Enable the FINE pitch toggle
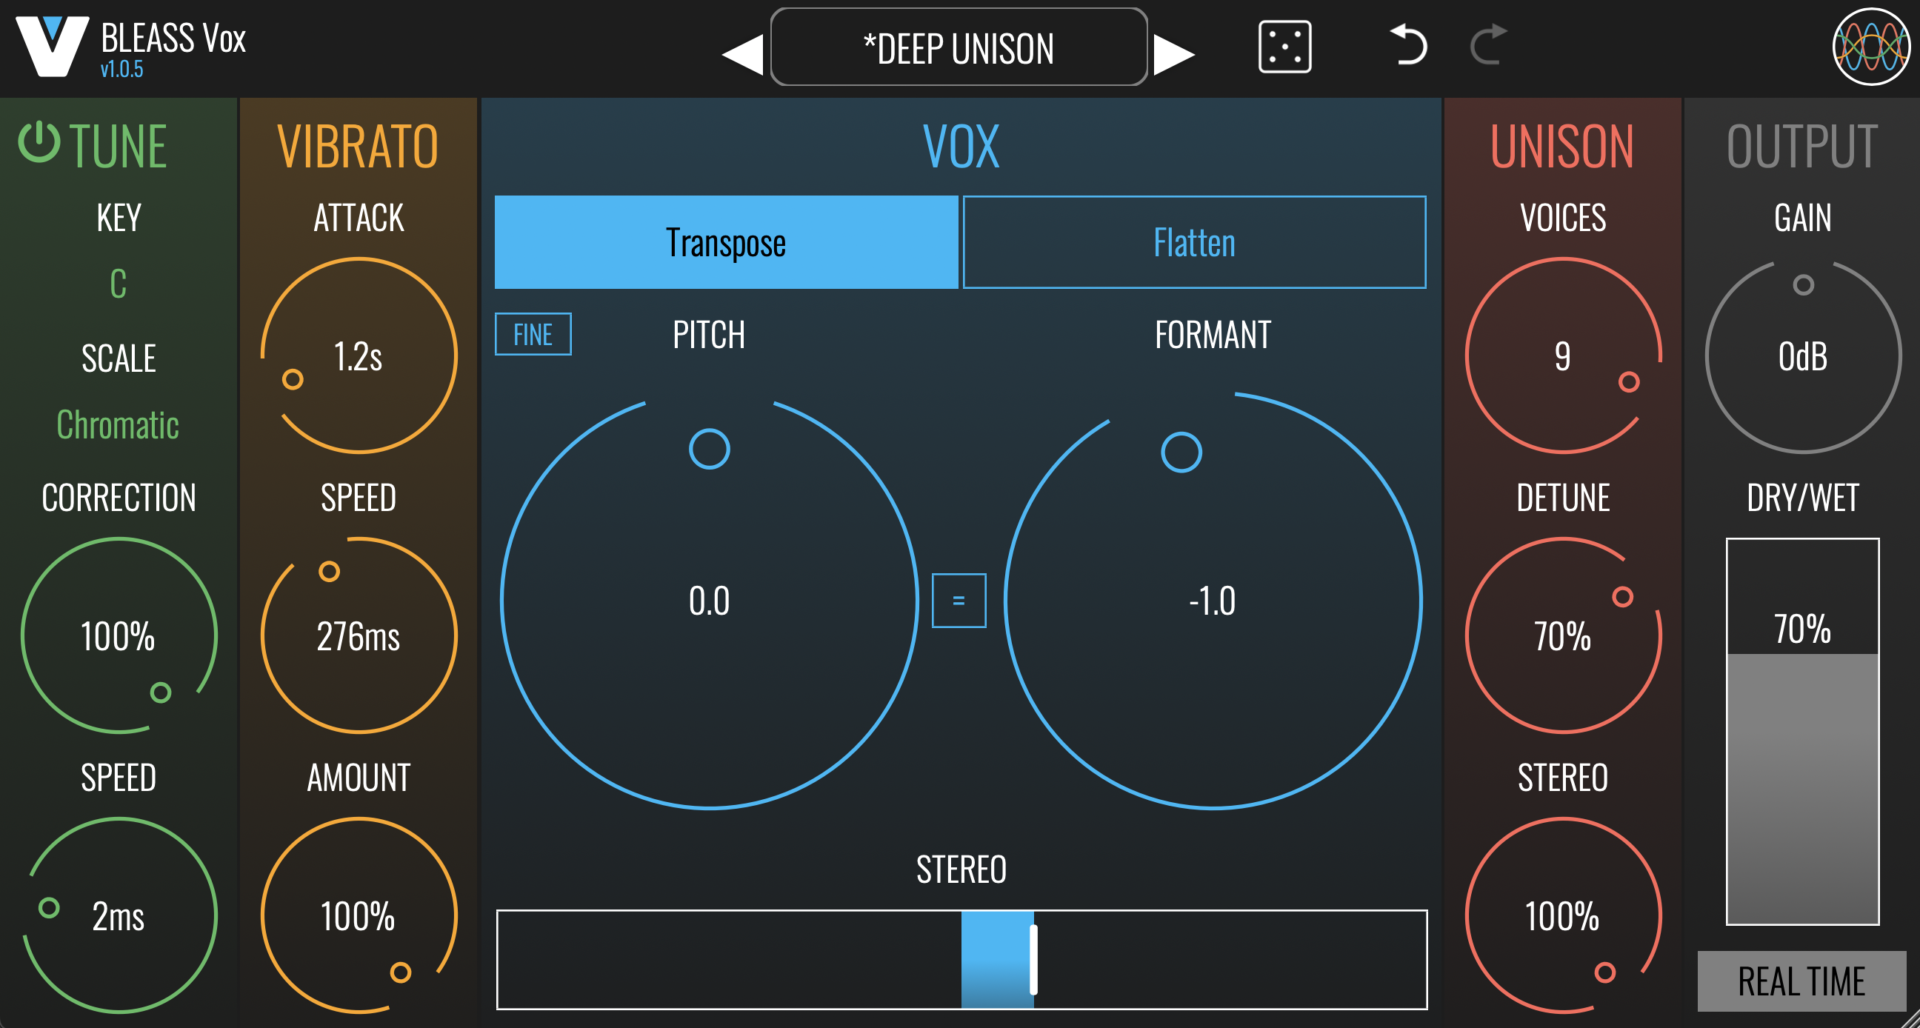 click(533, 334)
